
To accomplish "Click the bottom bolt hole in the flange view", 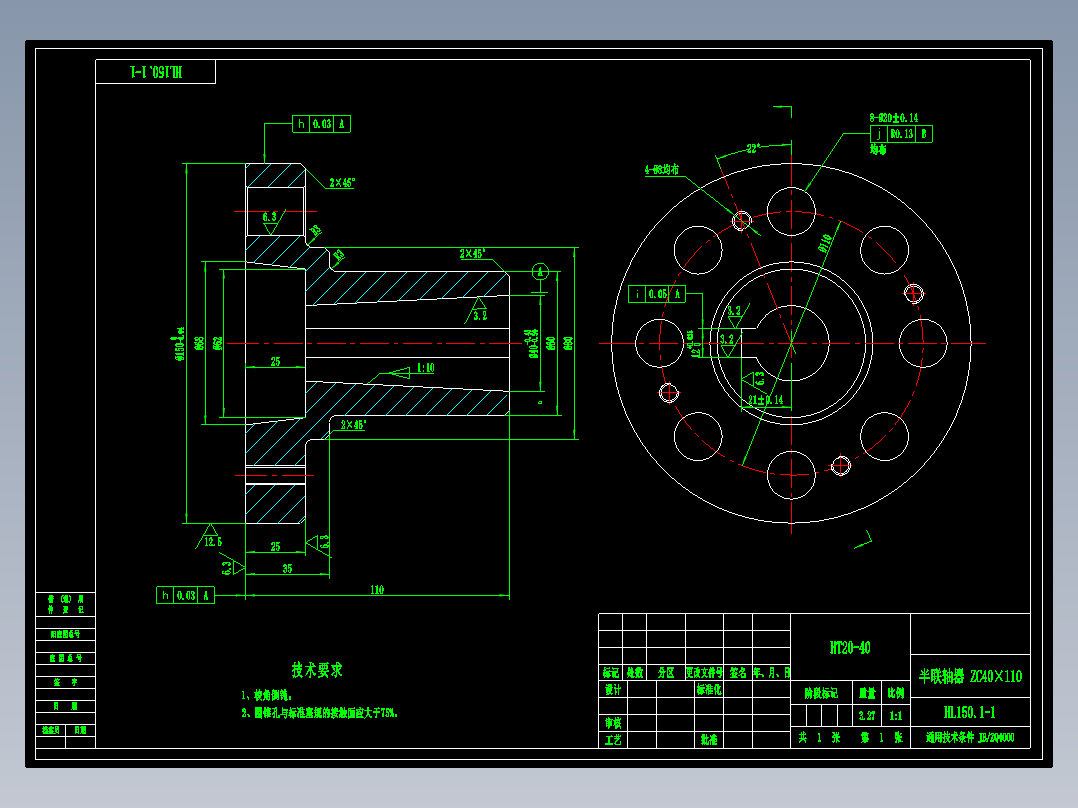I will [x=791, y=474].
